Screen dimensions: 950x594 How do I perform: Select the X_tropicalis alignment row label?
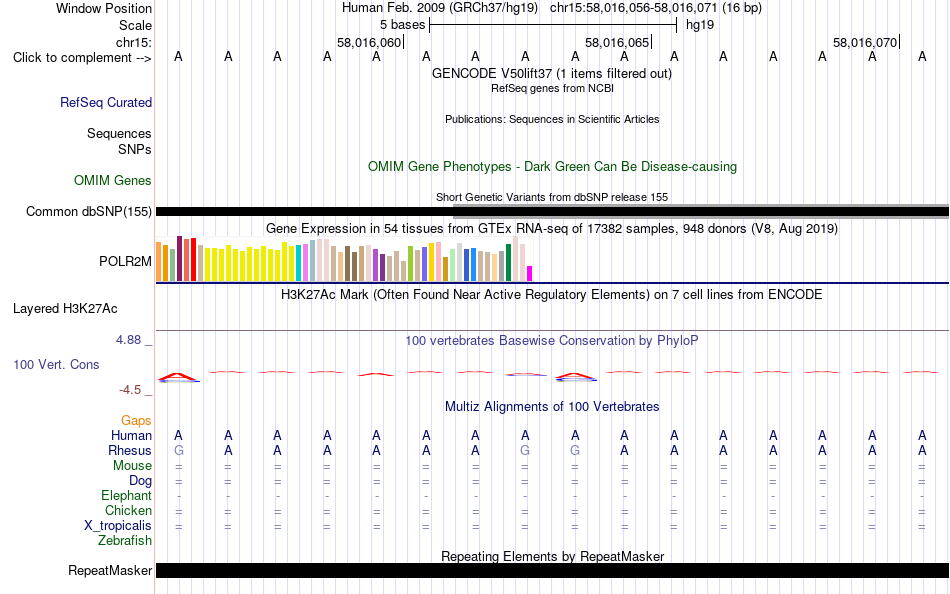[118, 526]
